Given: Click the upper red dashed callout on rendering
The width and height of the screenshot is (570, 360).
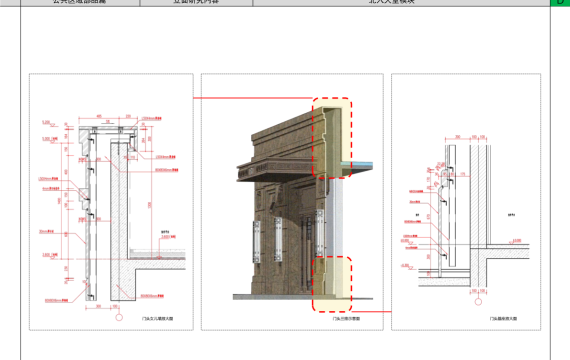Looking at the screenshot, I should pyautogui.click(x=332, y=137).
